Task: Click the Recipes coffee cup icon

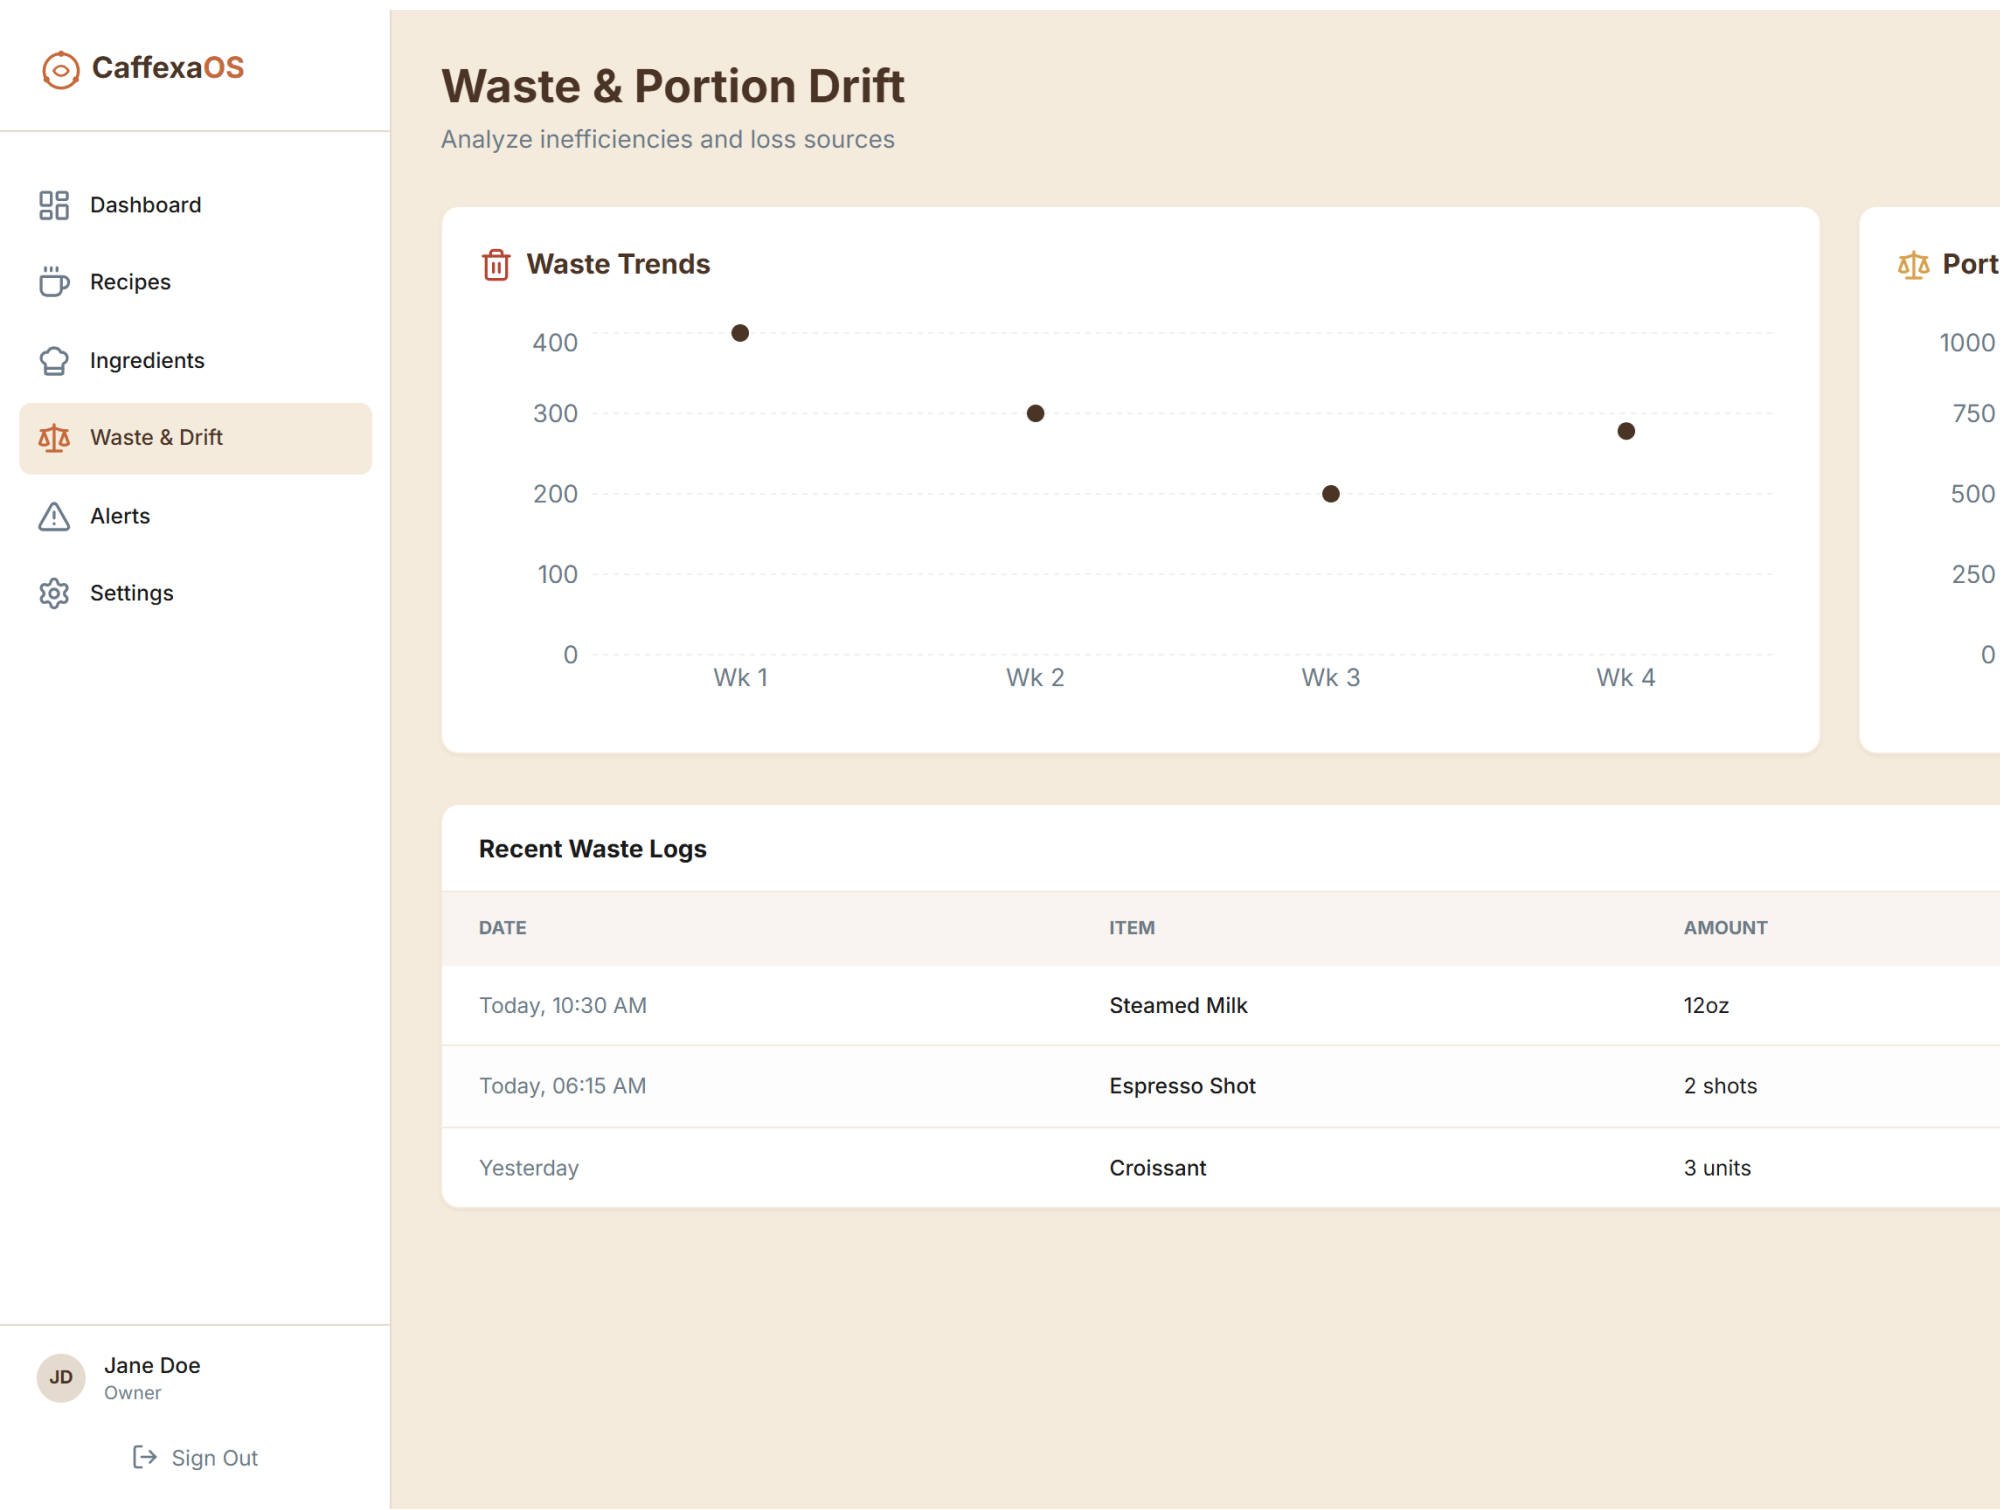Action: [54, 282]
